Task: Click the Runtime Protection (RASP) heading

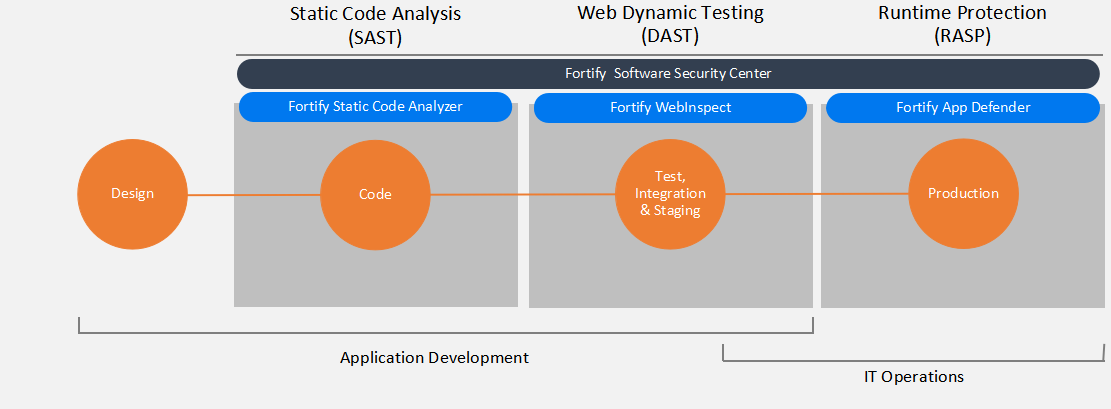Action: click(962, 25)
